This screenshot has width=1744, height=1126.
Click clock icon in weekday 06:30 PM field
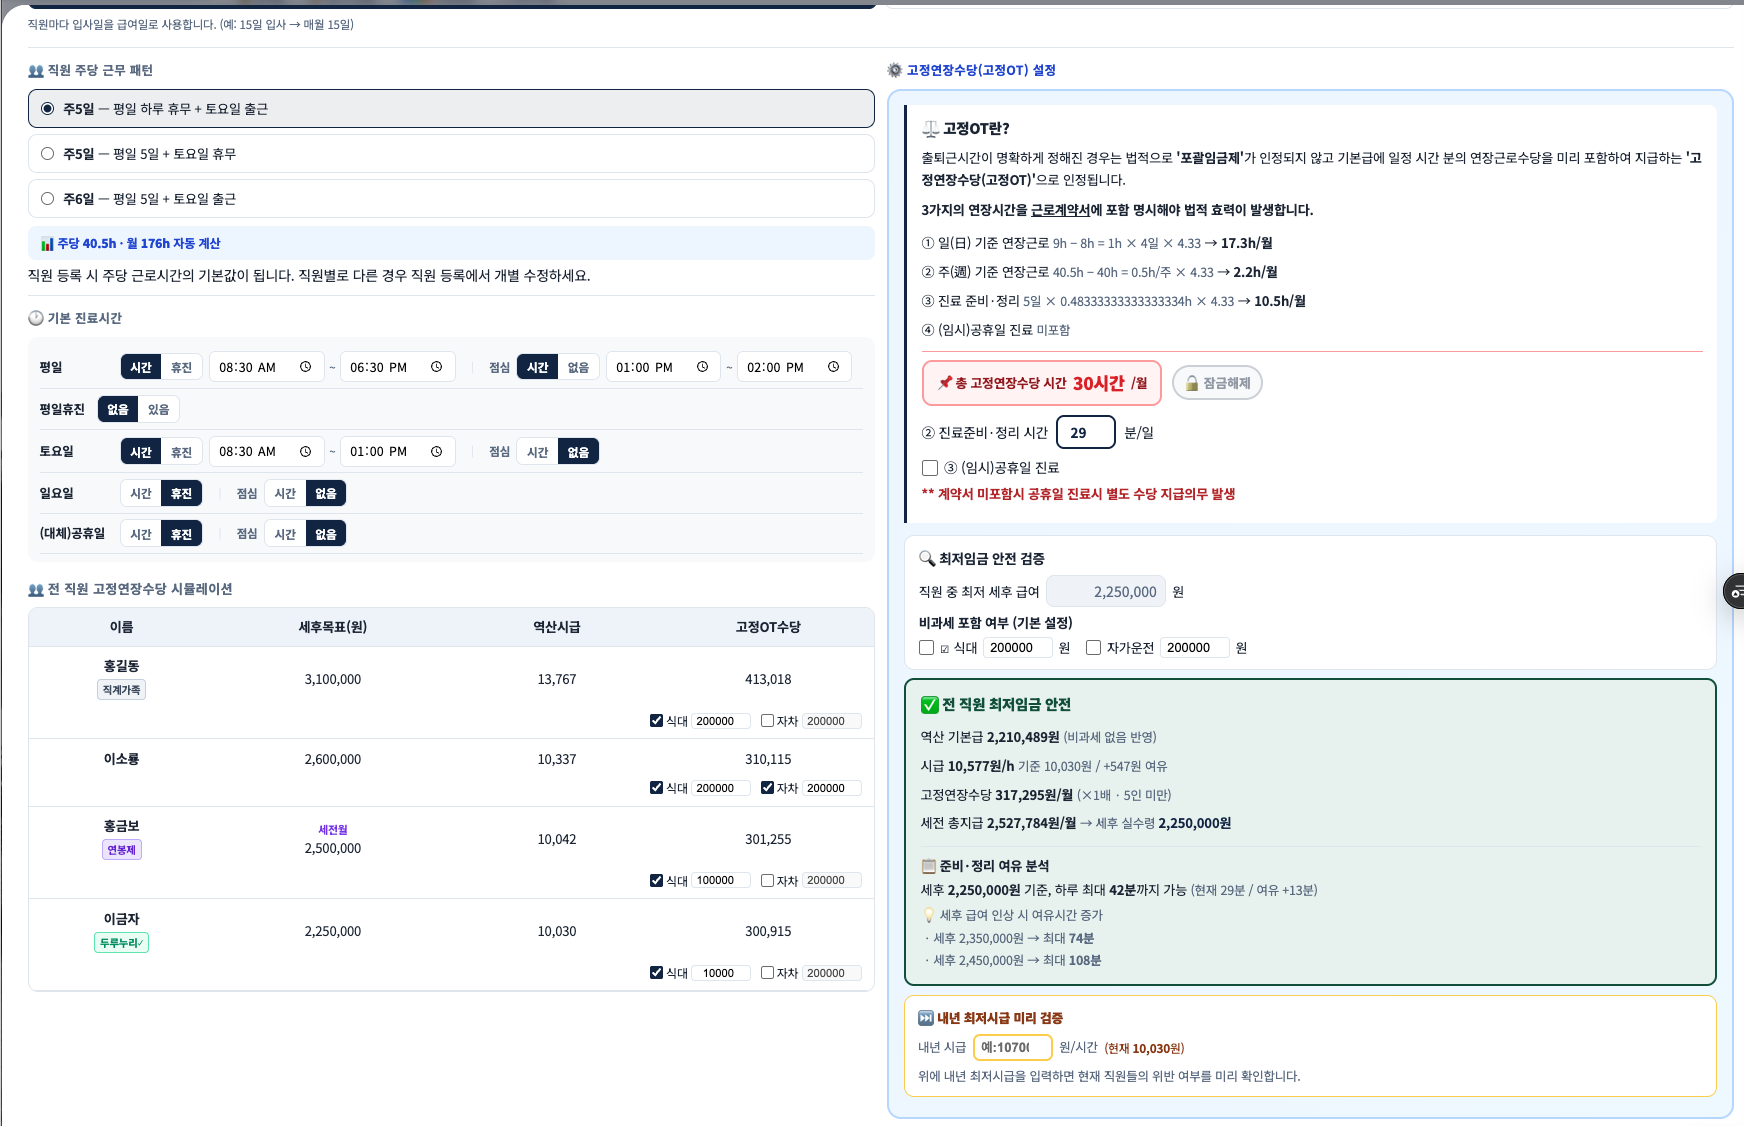436,367
